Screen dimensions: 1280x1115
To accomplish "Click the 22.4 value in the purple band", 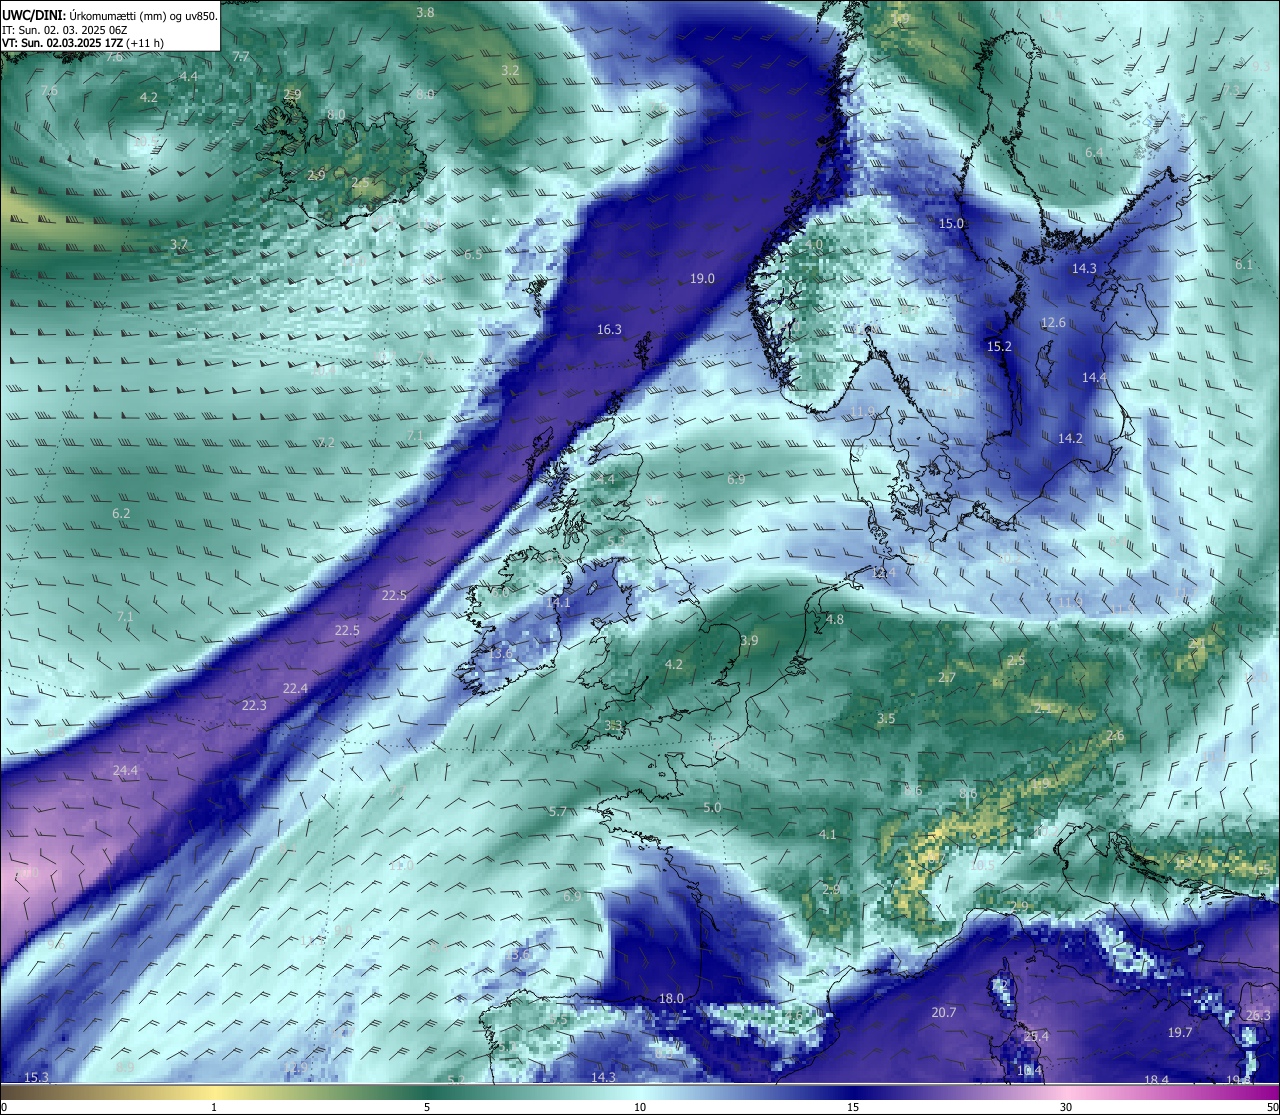I will tap(295, 689).
